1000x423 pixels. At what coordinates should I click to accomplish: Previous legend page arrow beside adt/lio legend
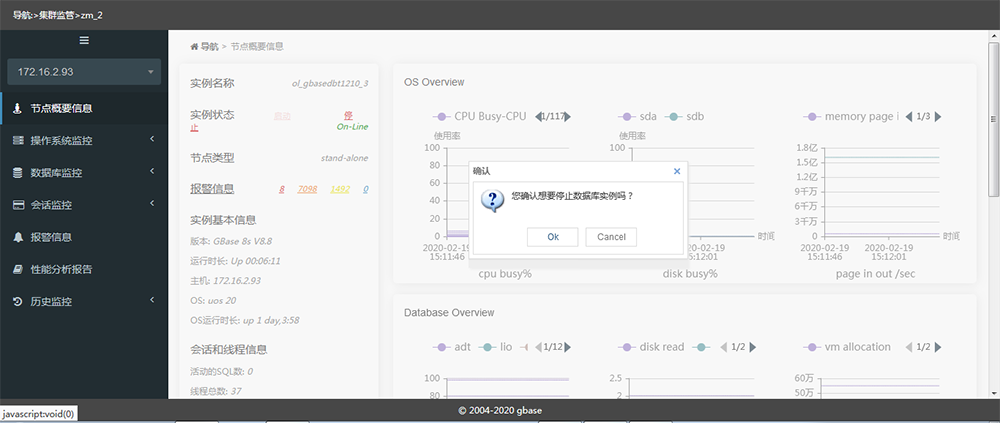pos(538,347)
